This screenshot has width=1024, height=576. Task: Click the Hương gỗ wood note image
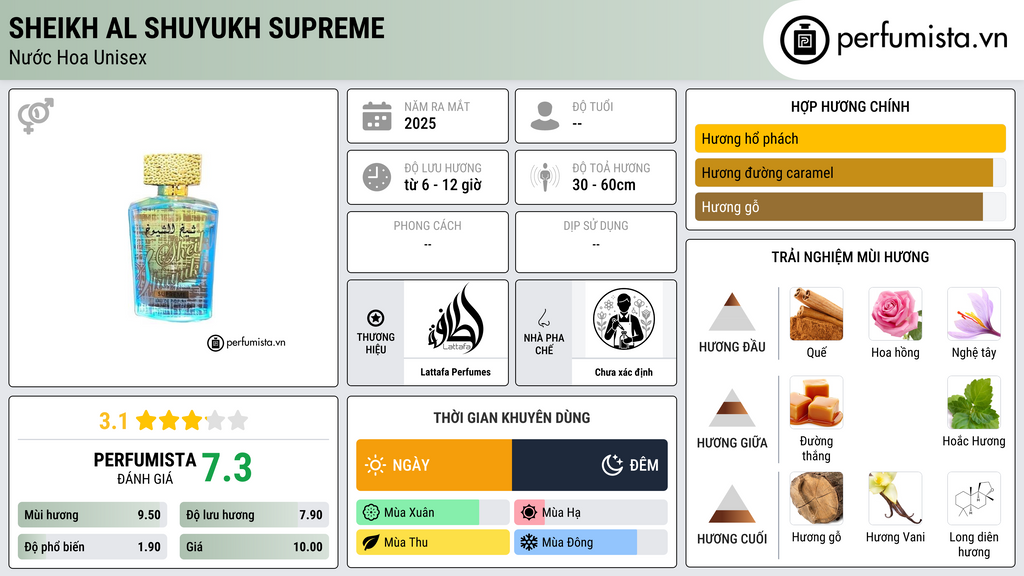(x=816, y=499)
